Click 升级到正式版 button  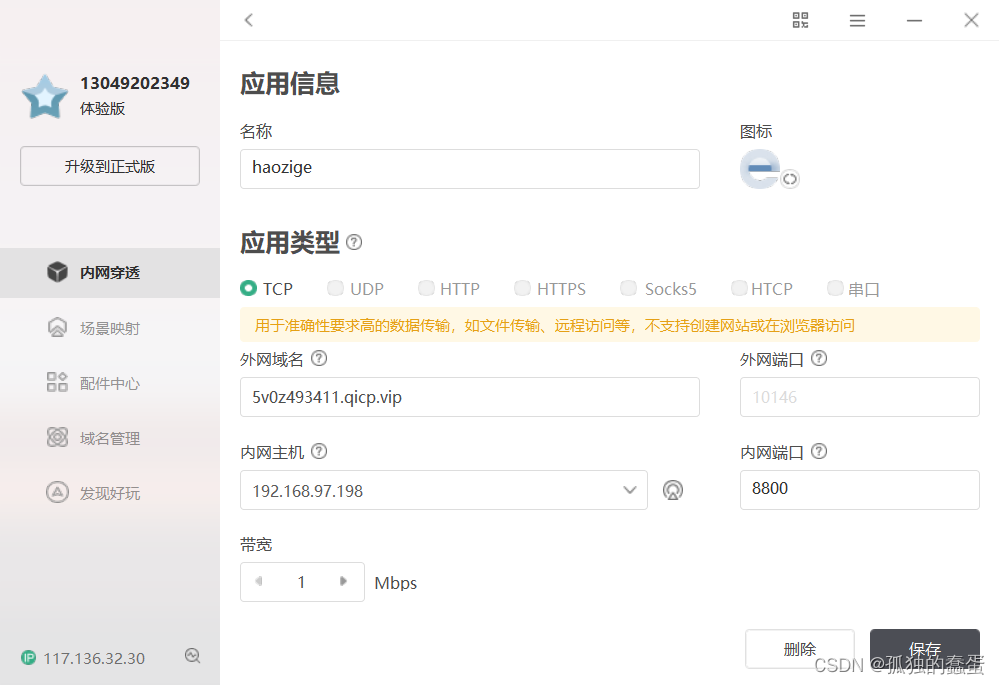[110, 166]
